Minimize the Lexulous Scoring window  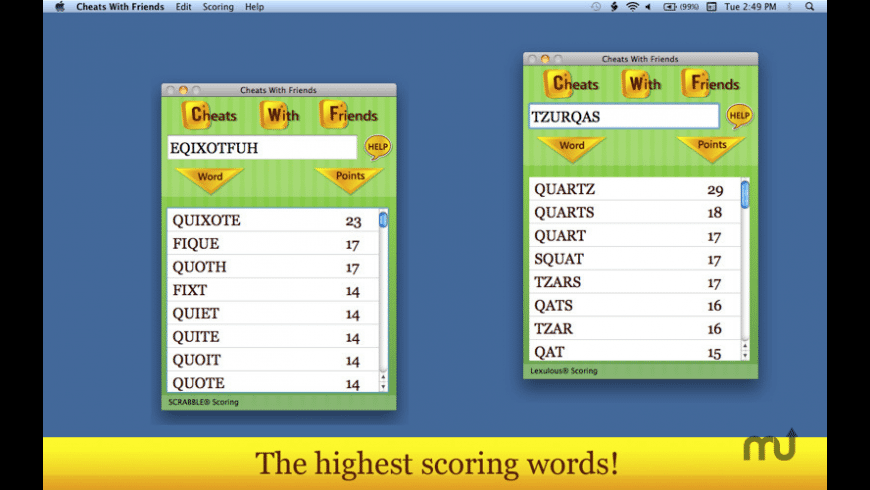pyautogui.click(x=545, y=59)
